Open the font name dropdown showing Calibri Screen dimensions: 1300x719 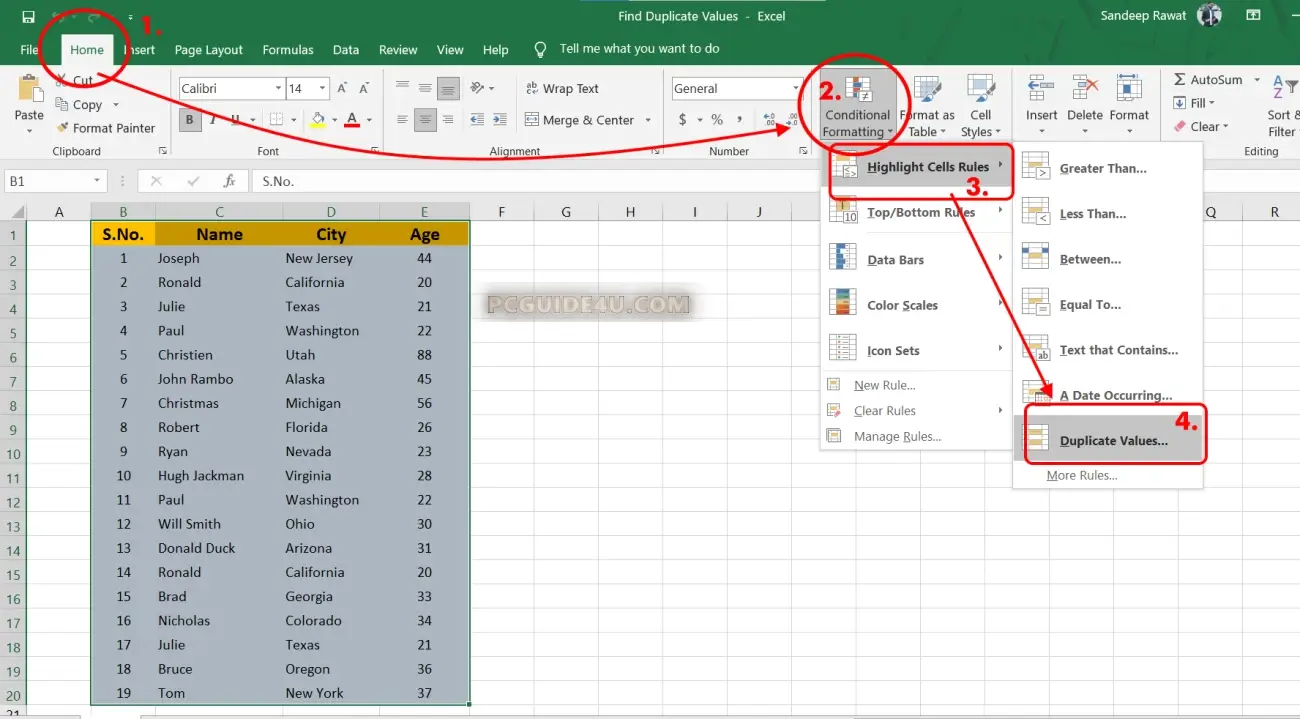[278, 89]
